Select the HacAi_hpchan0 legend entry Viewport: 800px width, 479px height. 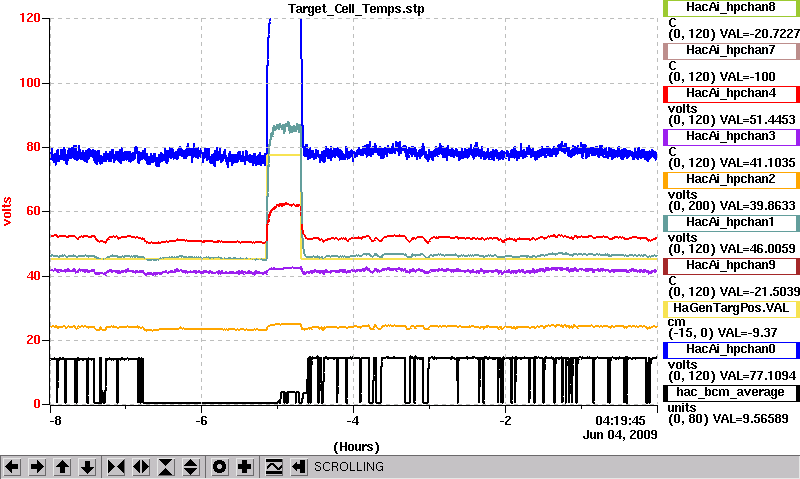tap(731, 349)
